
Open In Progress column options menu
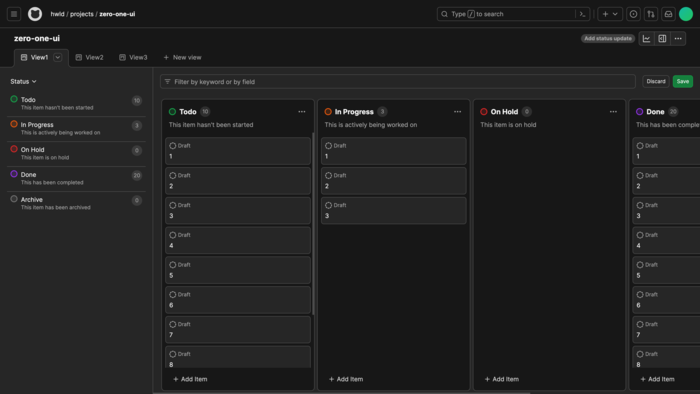(458, 112)
